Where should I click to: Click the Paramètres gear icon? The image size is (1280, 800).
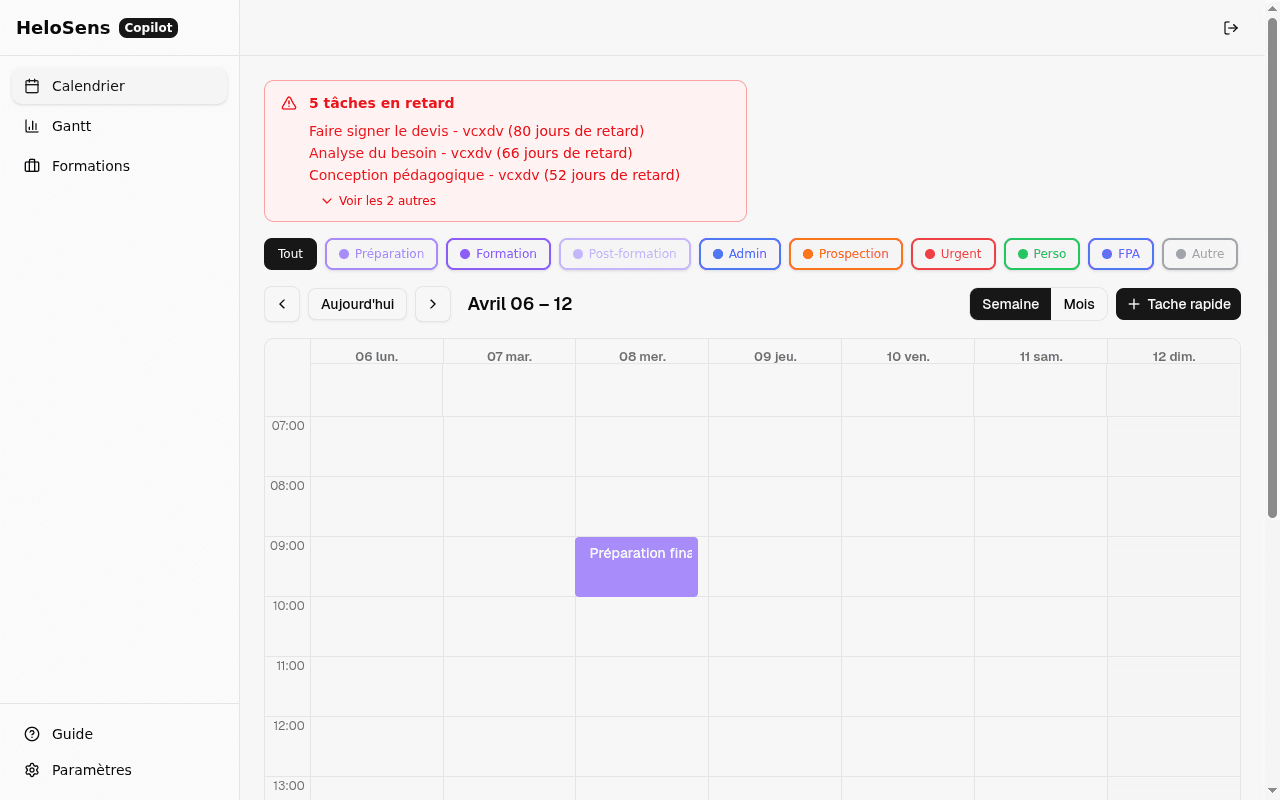(x=32, y=770)
